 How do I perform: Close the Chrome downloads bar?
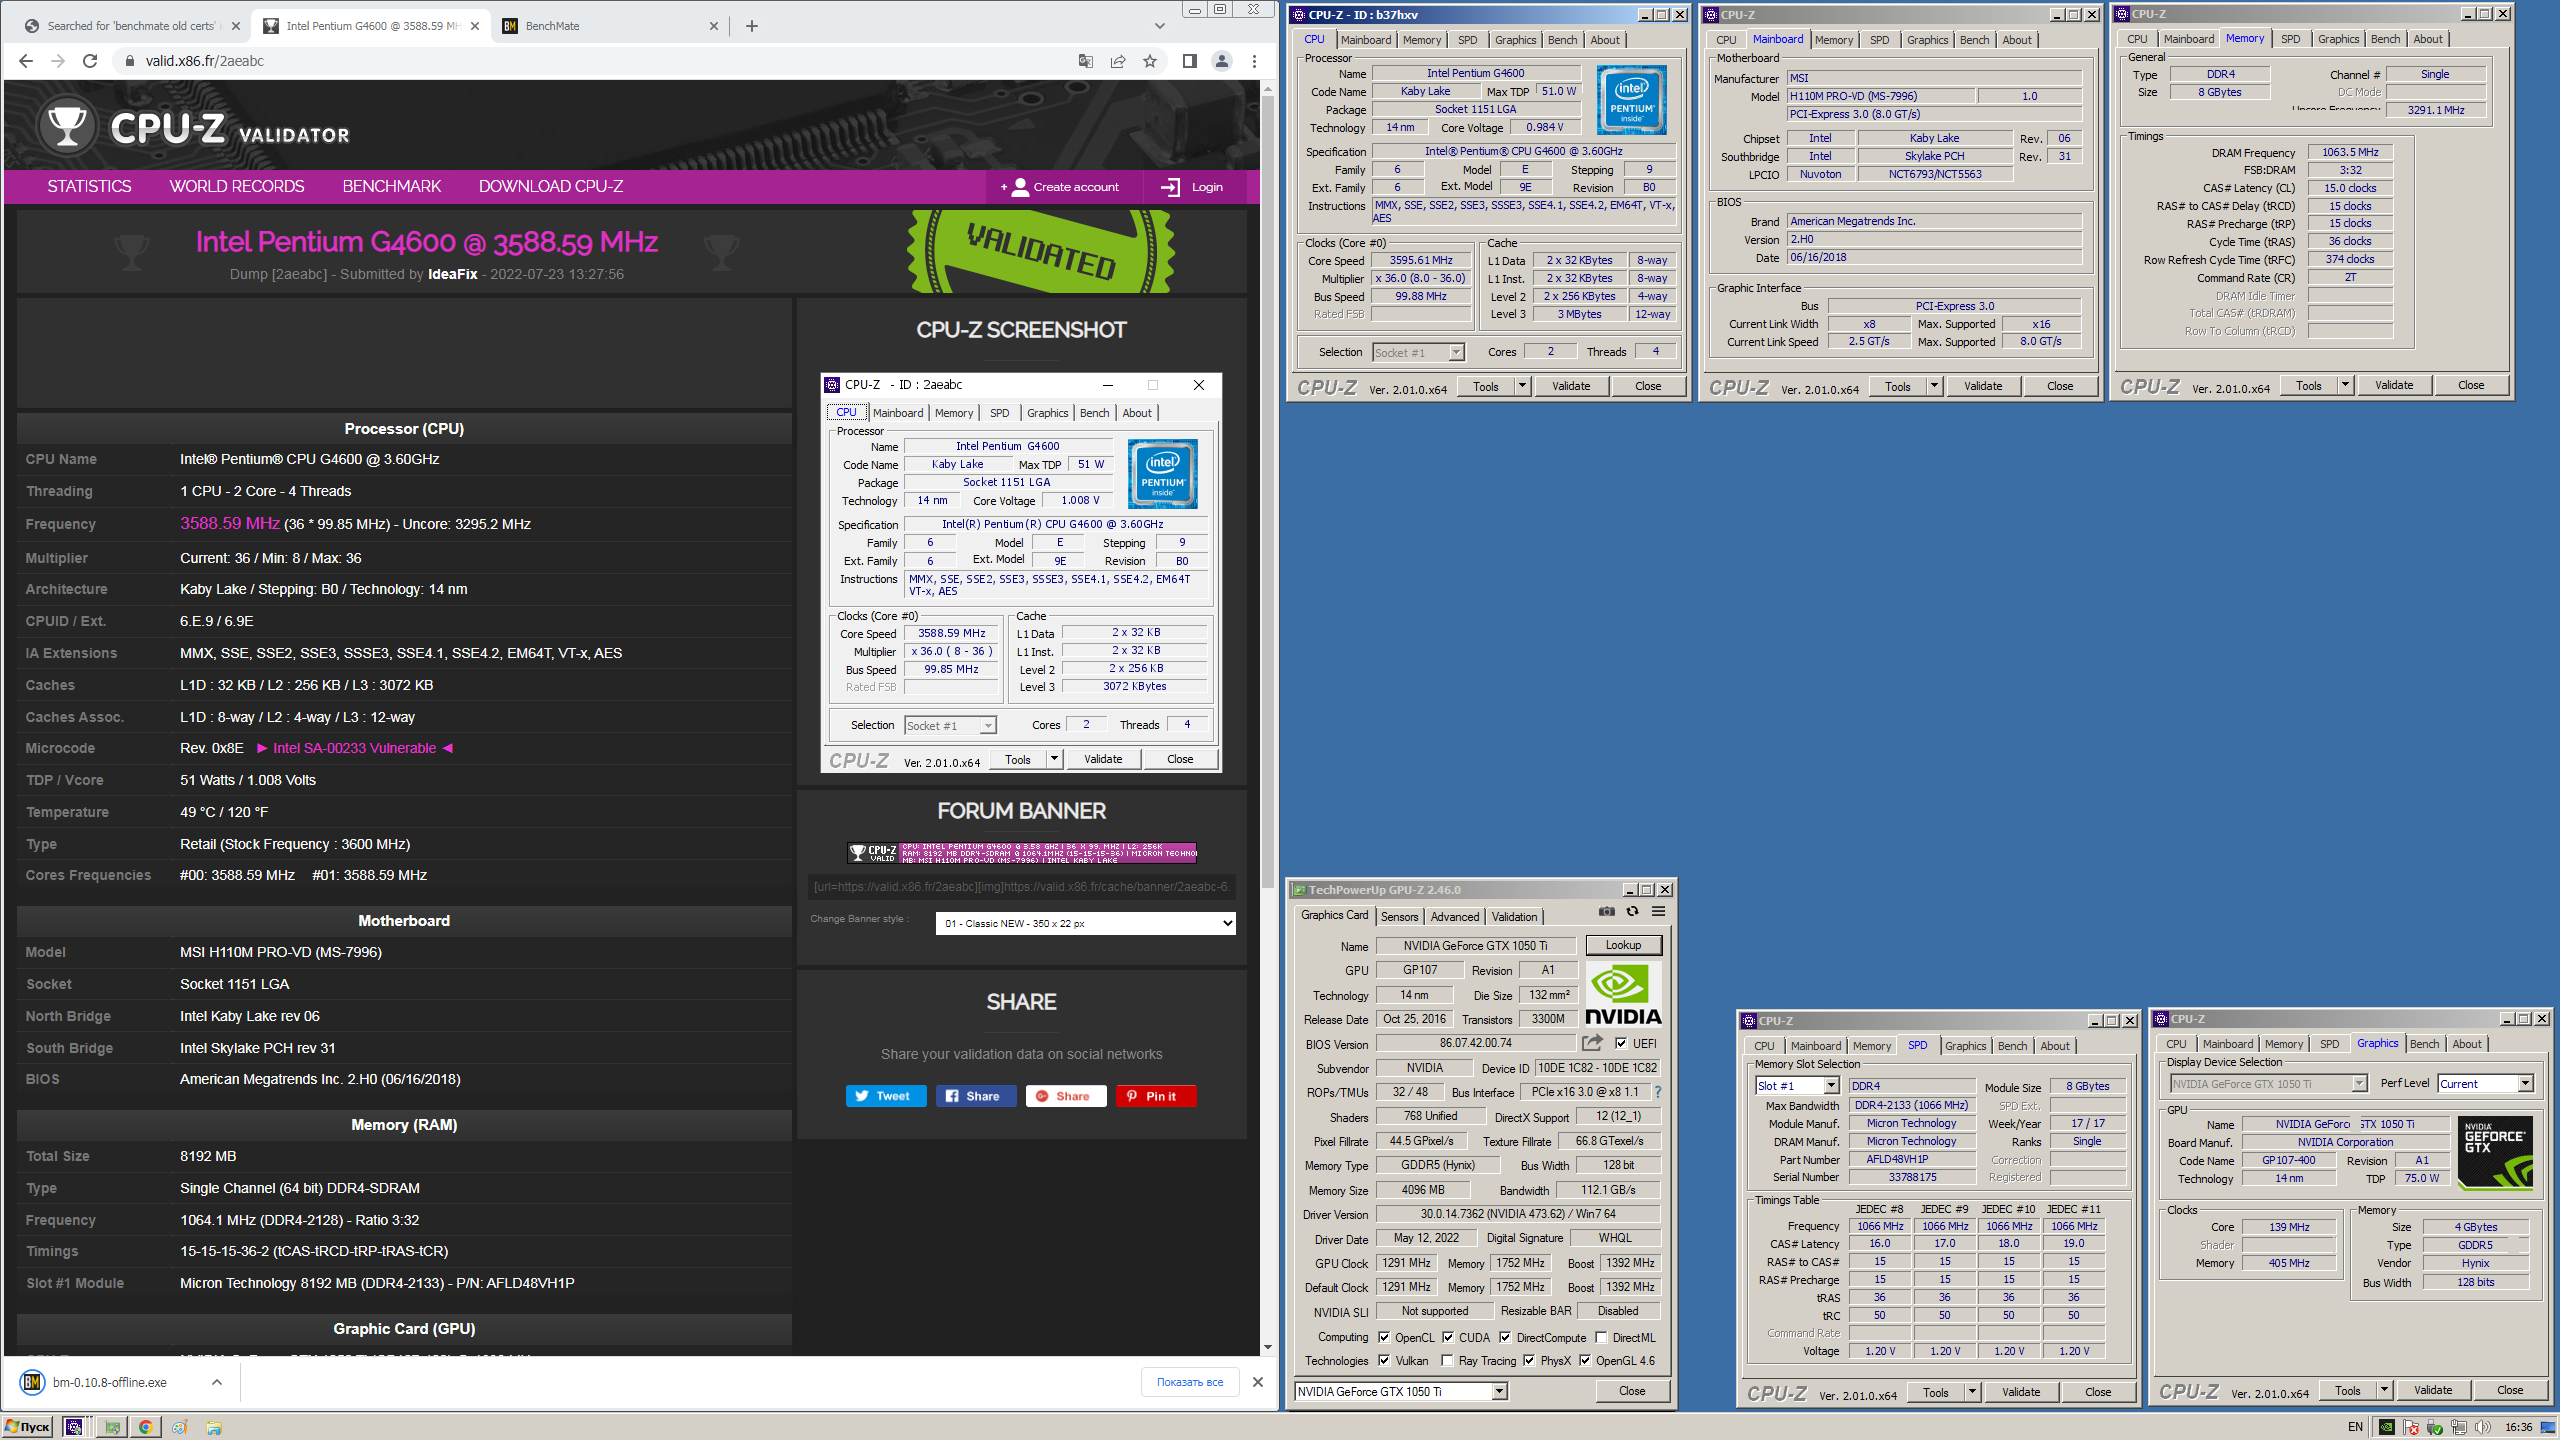1258,1382
